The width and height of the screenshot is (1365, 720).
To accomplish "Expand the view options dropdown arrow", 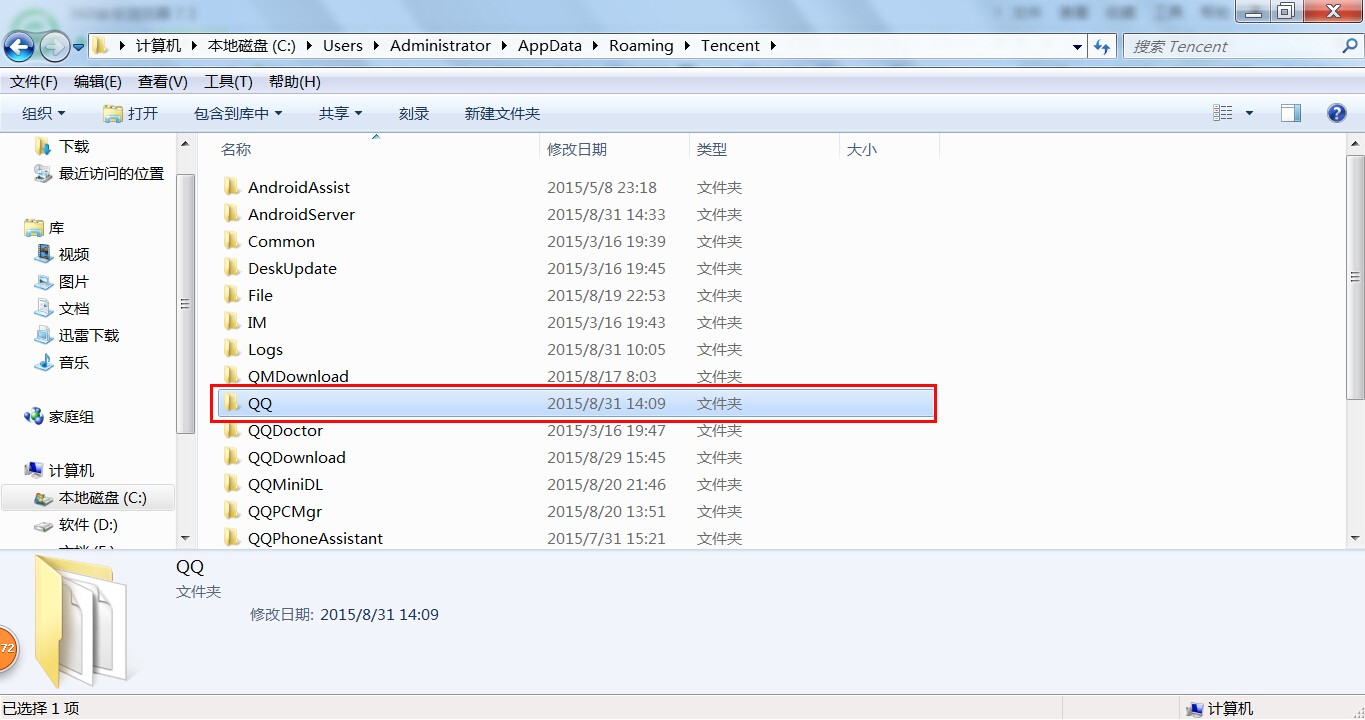I will pos(1249,113).
